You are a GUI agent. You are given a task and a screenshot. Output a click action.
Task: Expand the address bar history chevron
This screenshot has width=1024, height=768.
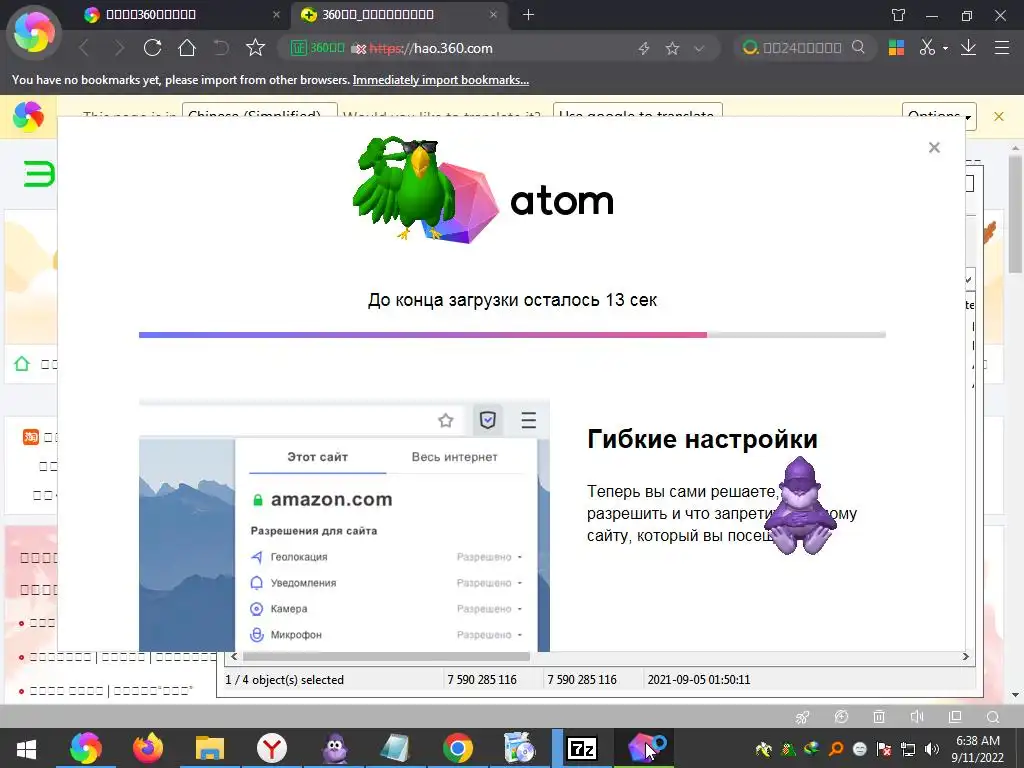click(699, 48)
